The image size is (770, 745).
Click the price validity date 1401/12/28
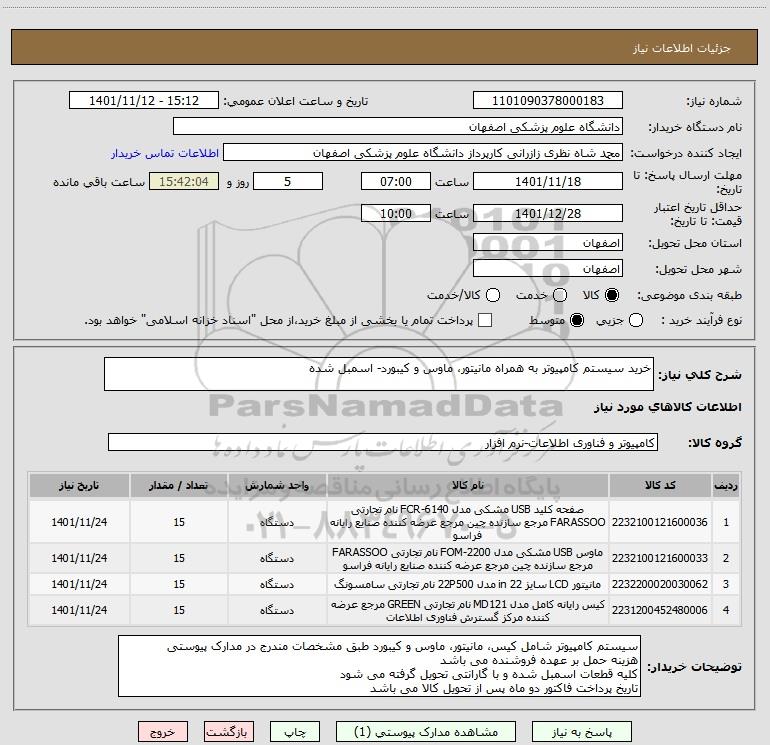[x=548, y=214]
